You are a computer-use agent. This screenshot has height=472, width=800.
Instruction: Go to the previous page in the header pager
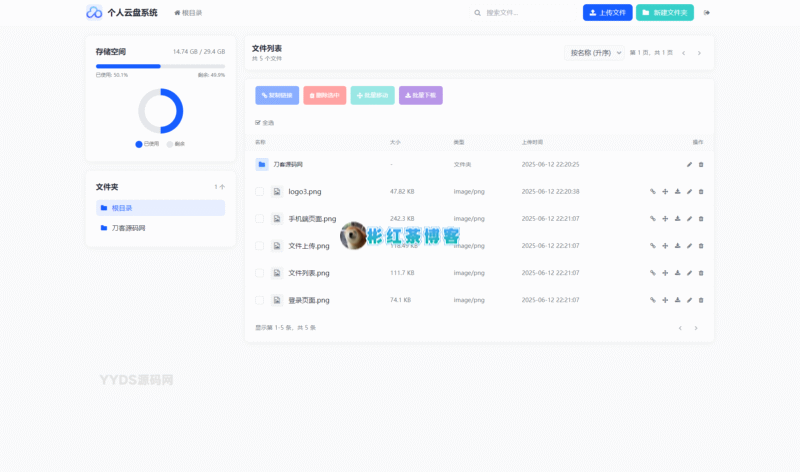click(x=684, y=53)
